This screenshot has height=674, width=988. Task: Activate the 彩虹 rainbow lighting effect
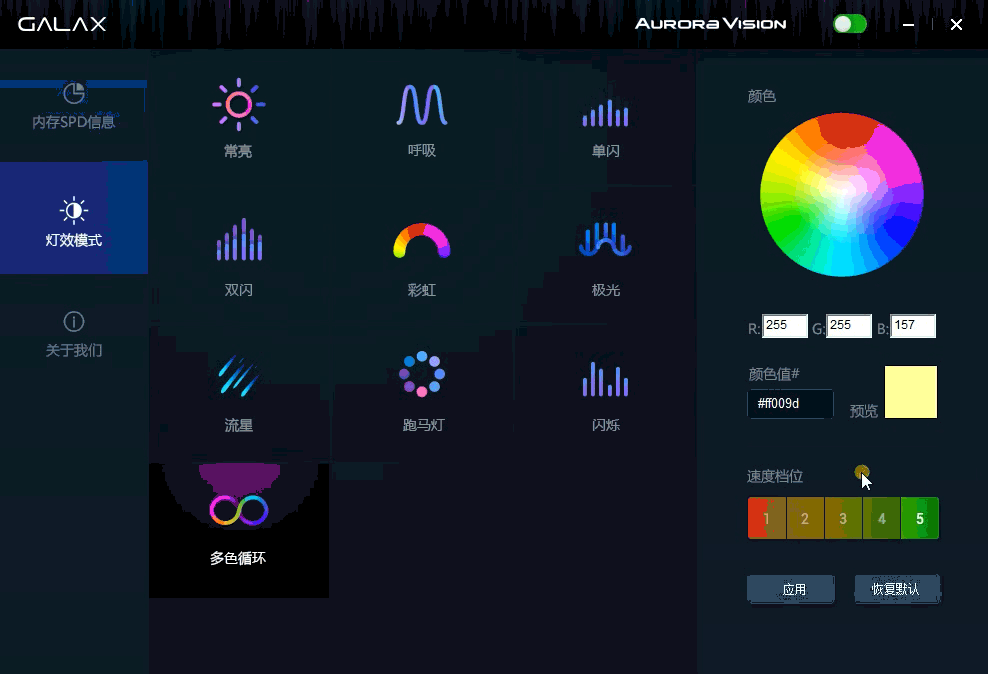click(x=421, y=242)
